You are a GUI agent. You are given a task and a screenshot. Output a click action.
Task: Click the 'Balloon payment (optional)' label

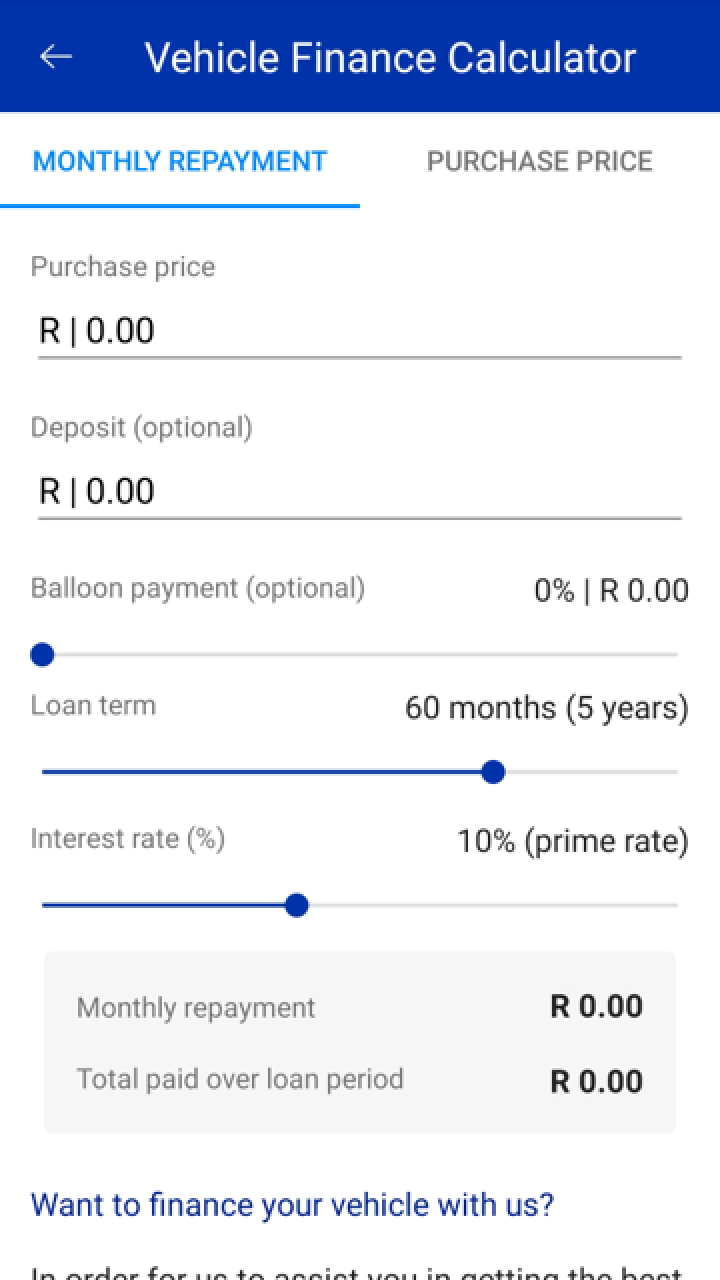(198, 588)
